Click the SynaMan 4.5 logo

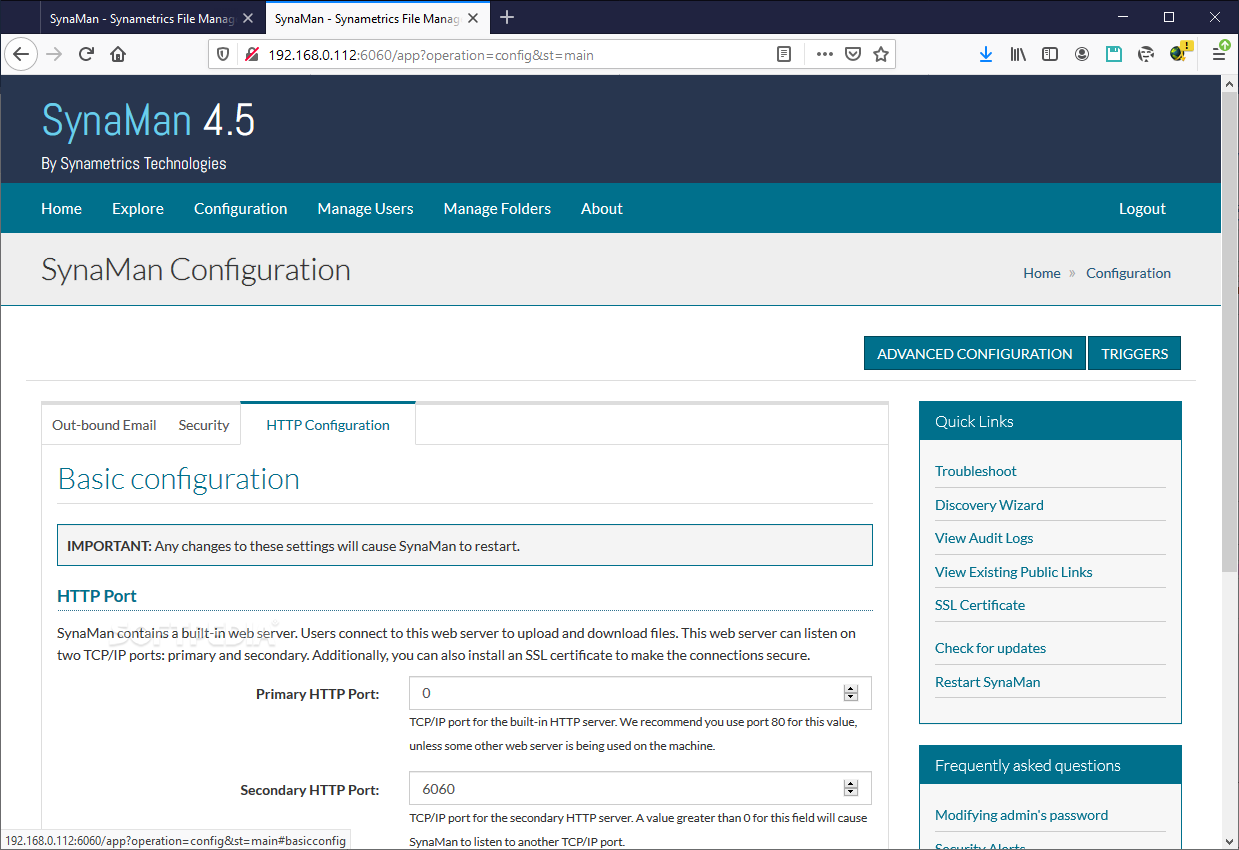[148, 121]
